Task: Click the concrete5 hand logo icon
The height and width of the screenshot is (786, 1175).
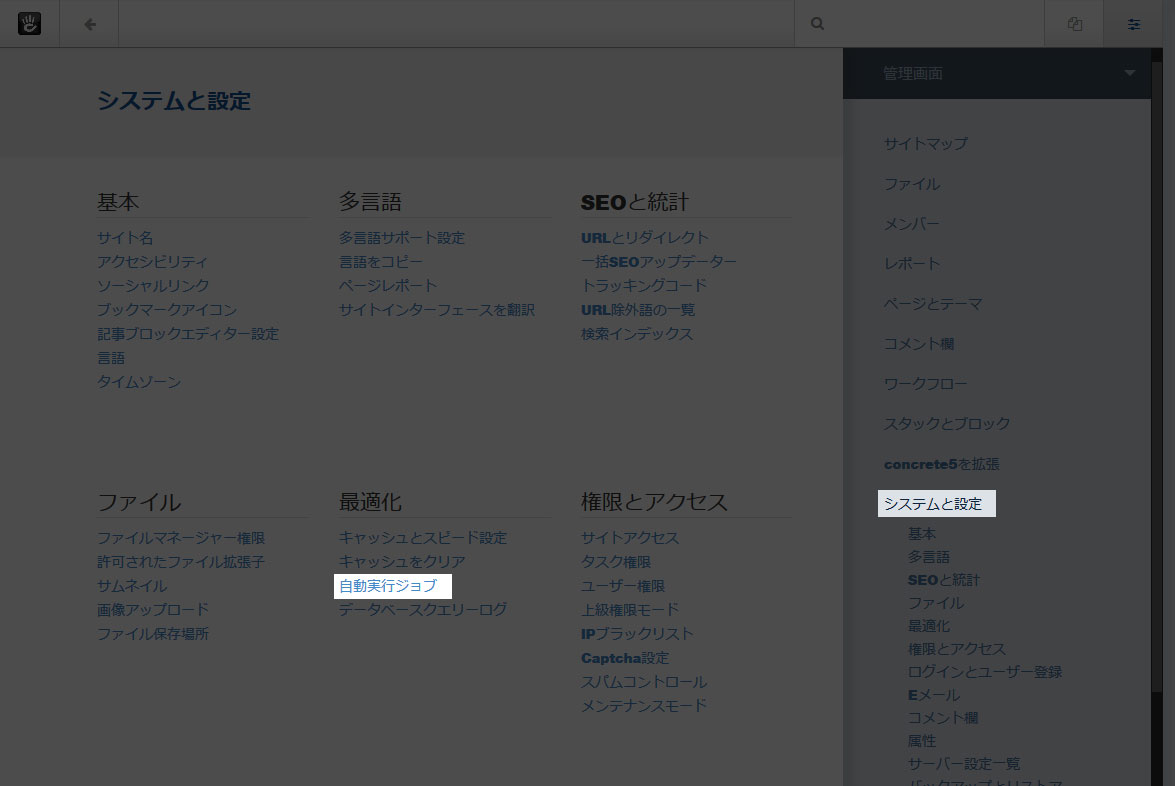Action: point(30,23)
